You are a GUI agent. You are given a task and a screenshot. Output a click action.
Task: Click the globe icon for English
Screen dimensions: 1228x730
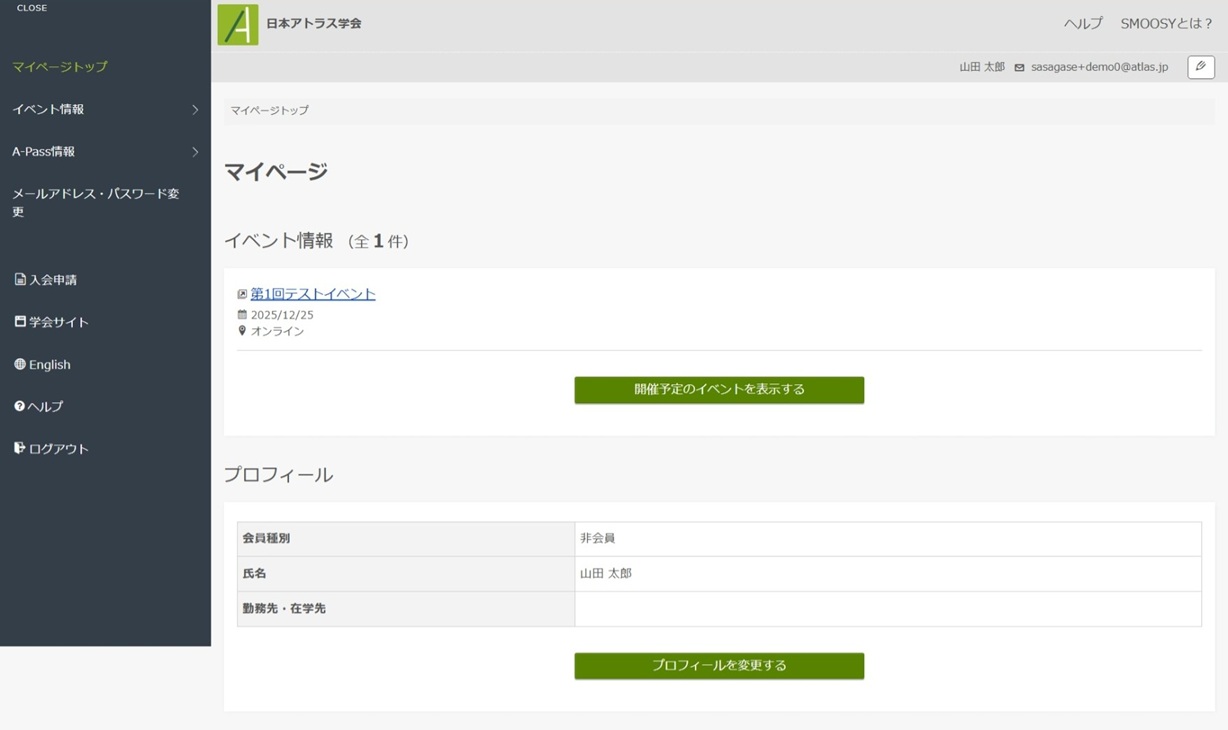(20, 365)
